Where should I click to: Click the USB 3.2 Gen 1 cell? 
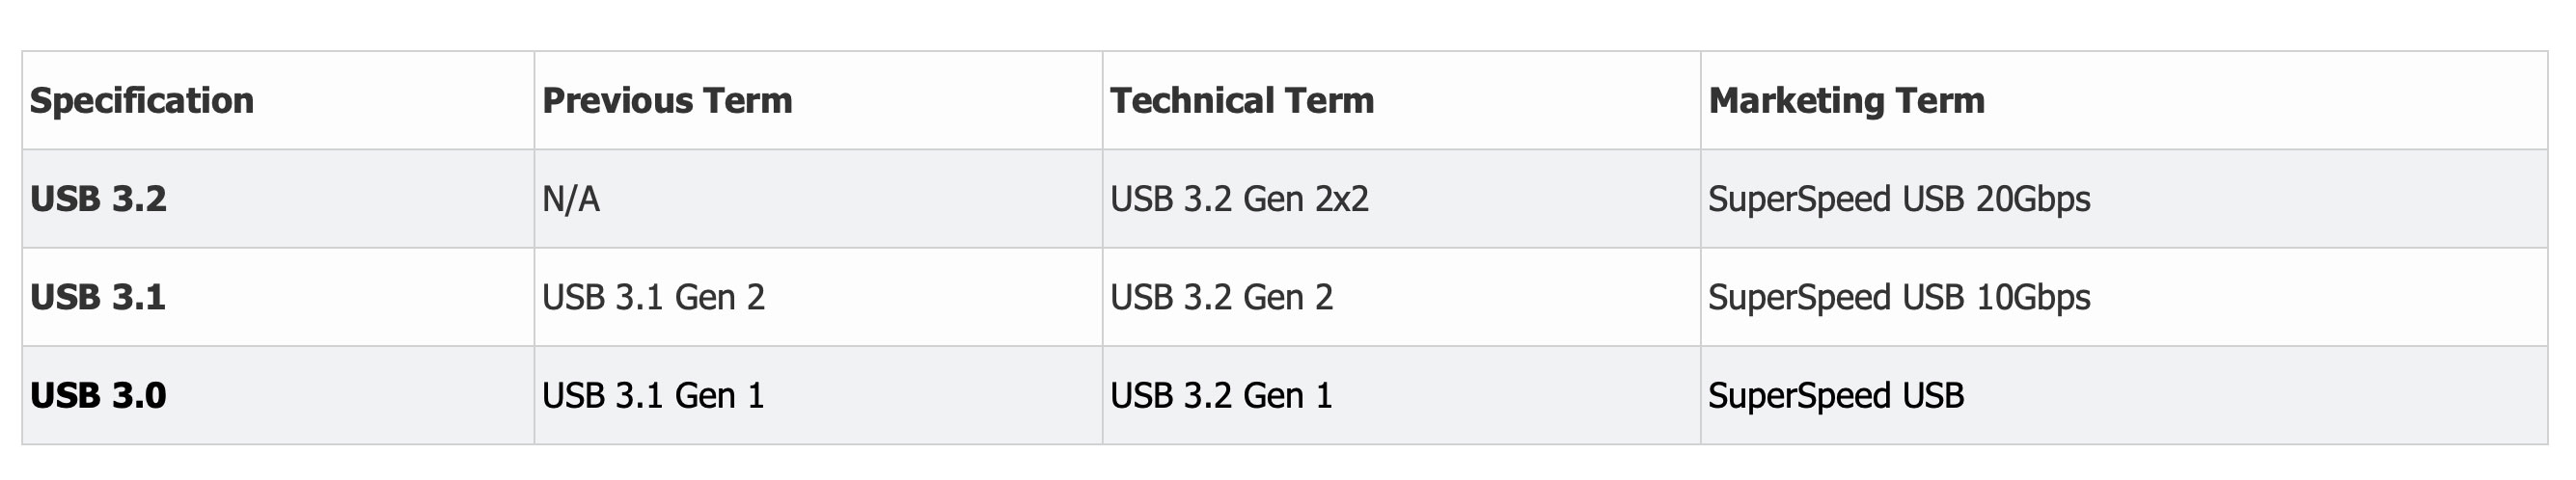1221,396
